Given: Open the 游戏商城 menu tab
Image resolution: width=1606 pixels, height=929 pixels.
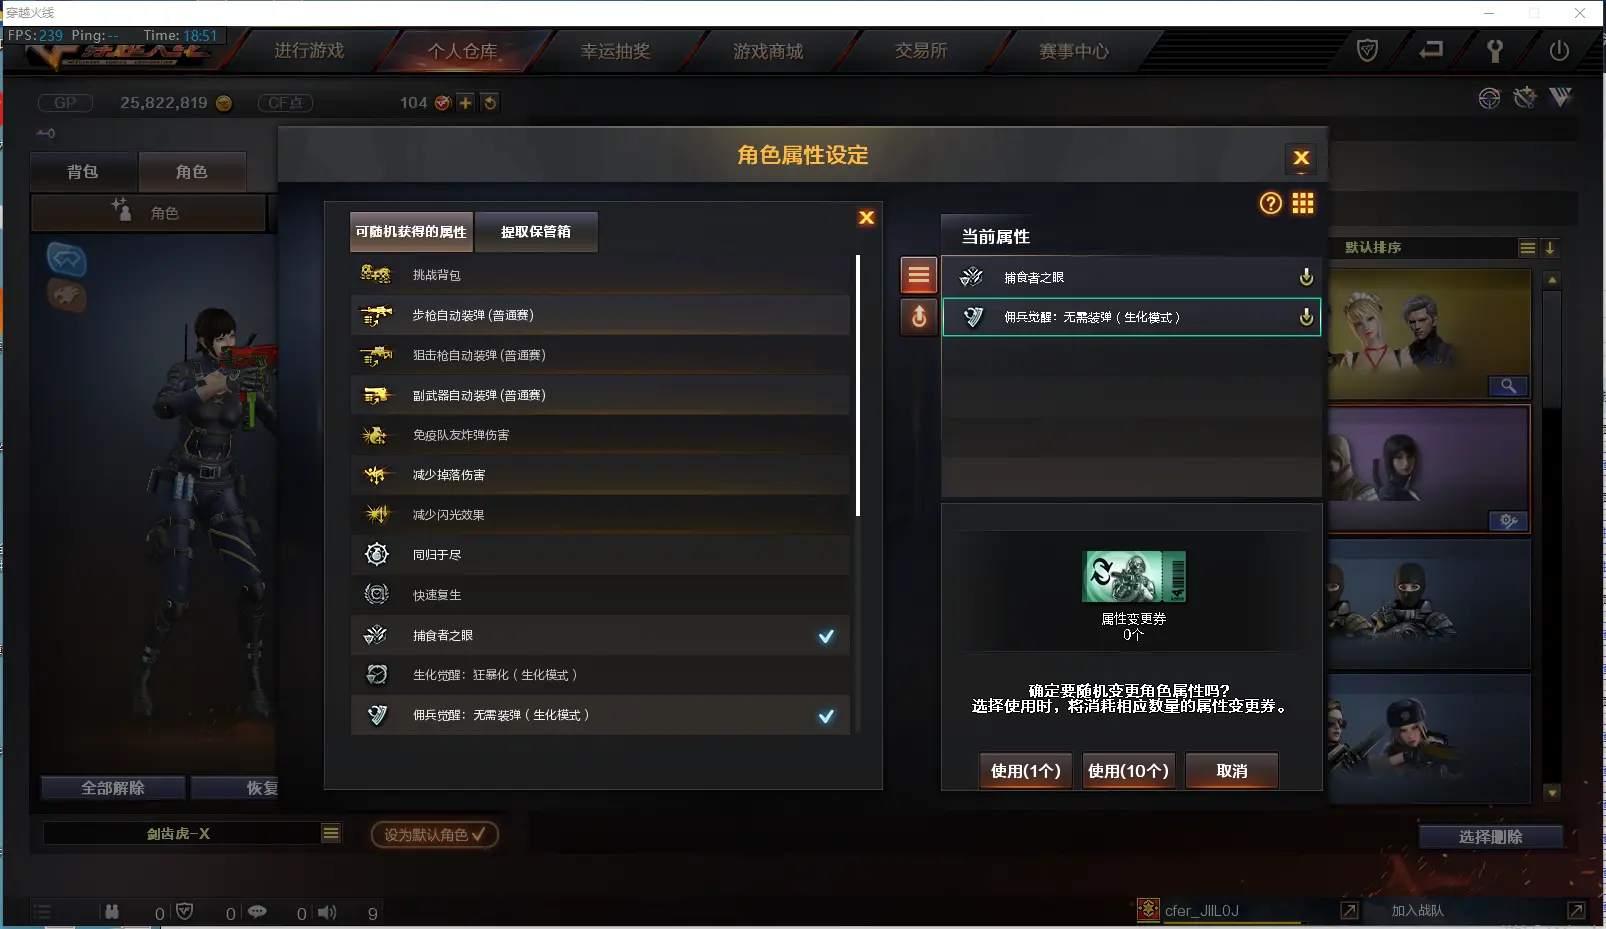Looking at the screenshot, I should [768, 51].
